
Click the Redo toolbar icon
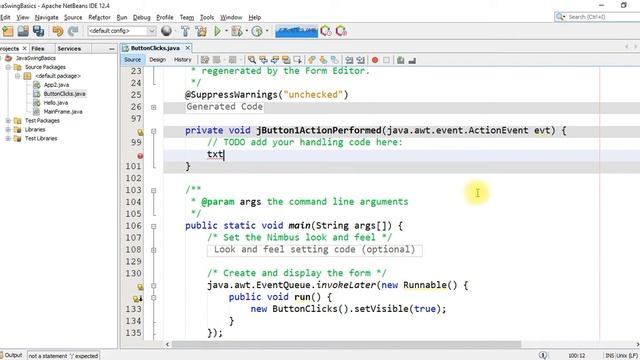point(73,31)
